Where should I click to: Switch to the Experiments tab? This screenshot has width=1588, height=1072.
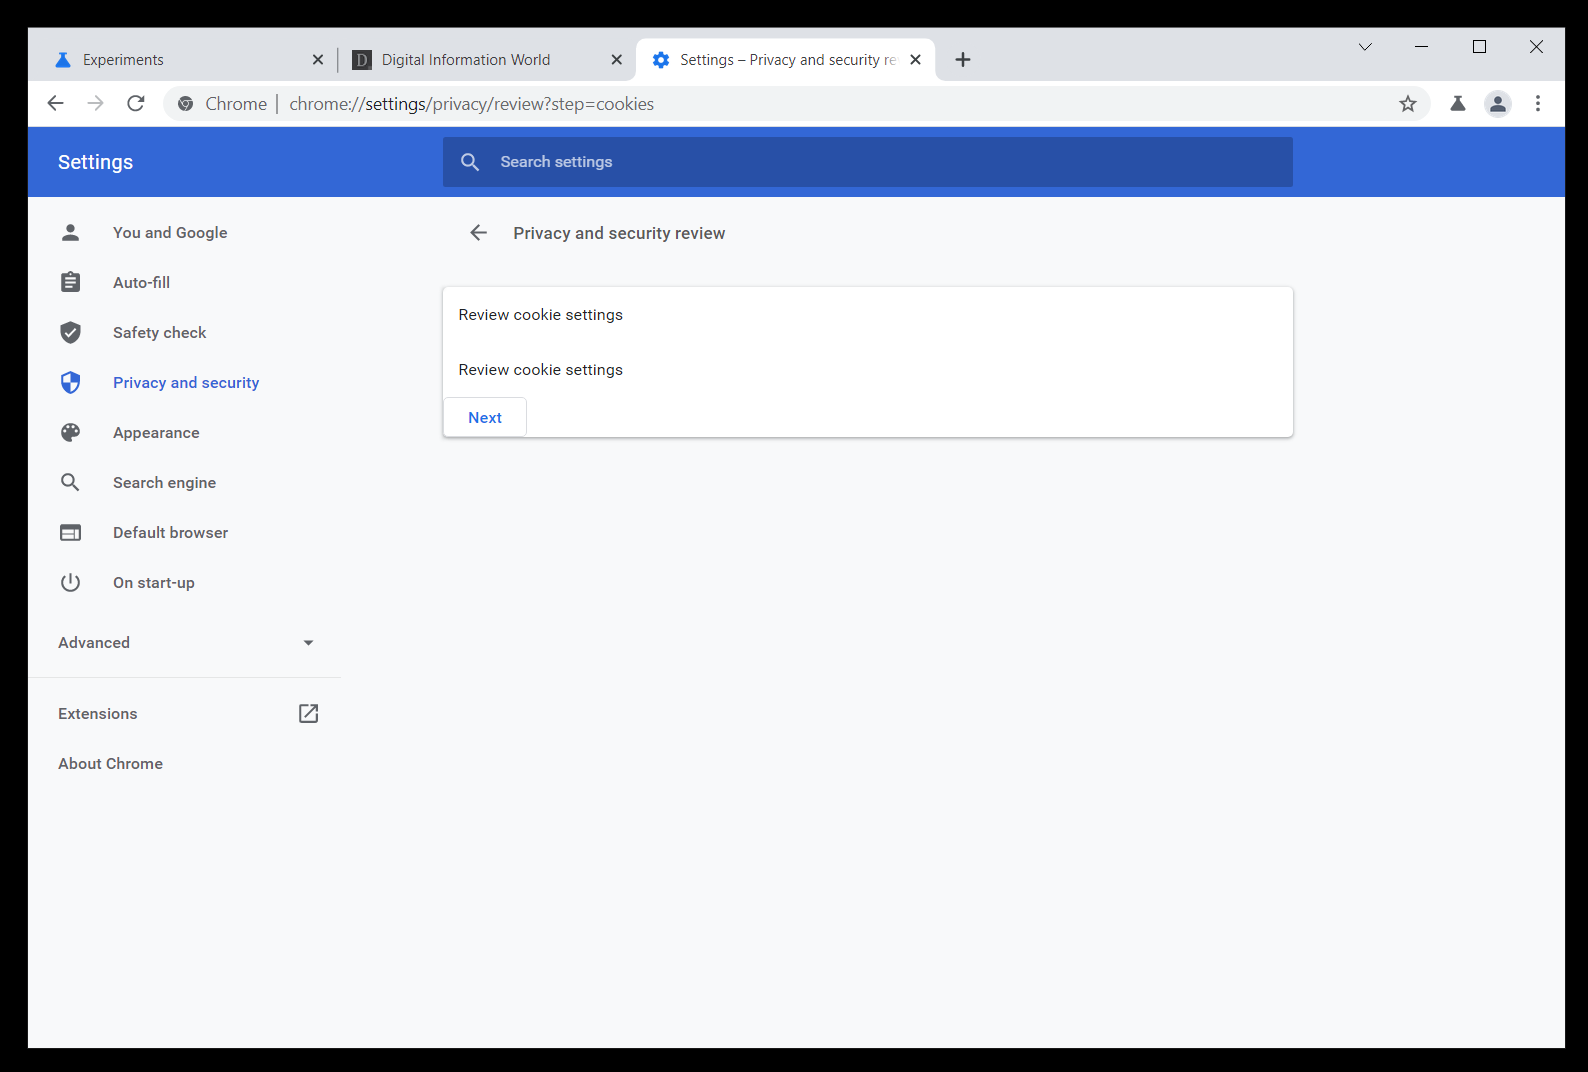tap(180, 60)
